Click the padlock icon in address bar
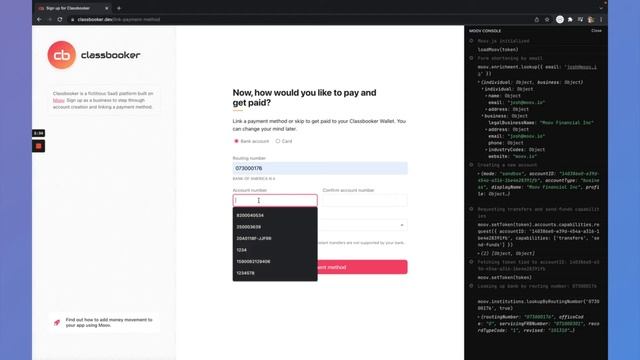 [73, 20]
